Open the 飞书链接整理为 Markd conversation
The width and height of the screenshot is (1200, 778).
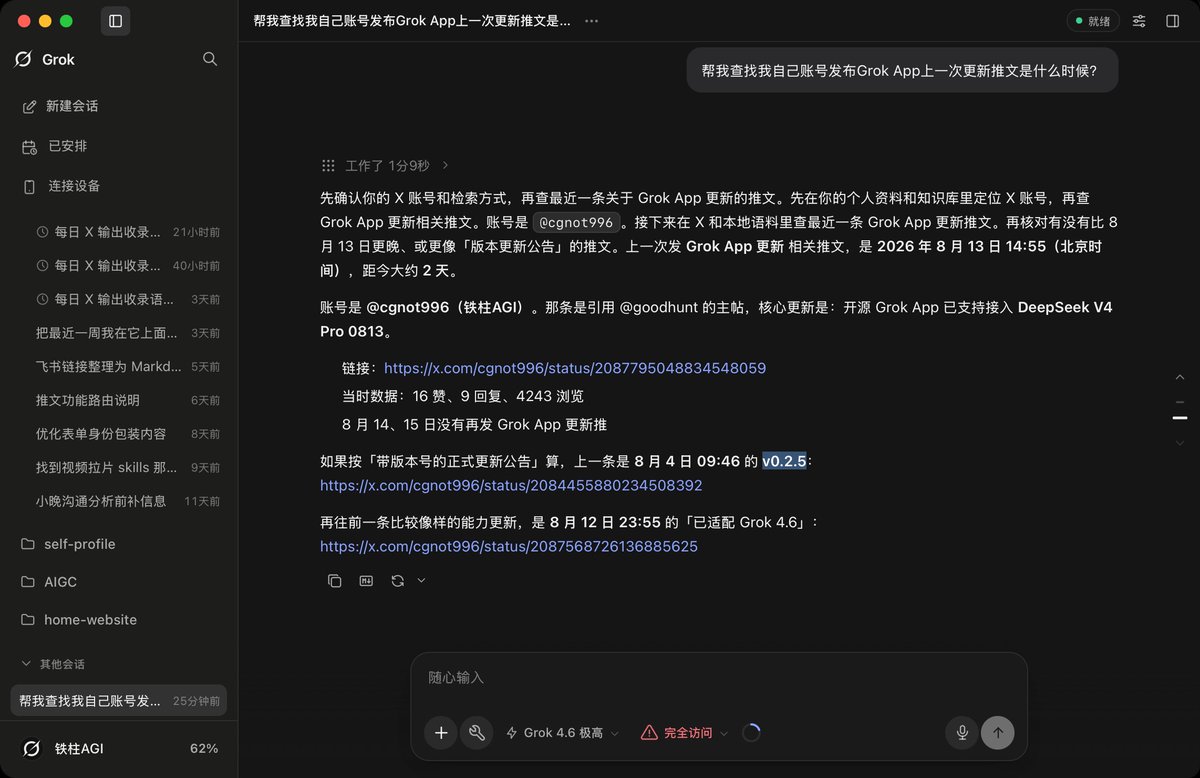point(128,367)
